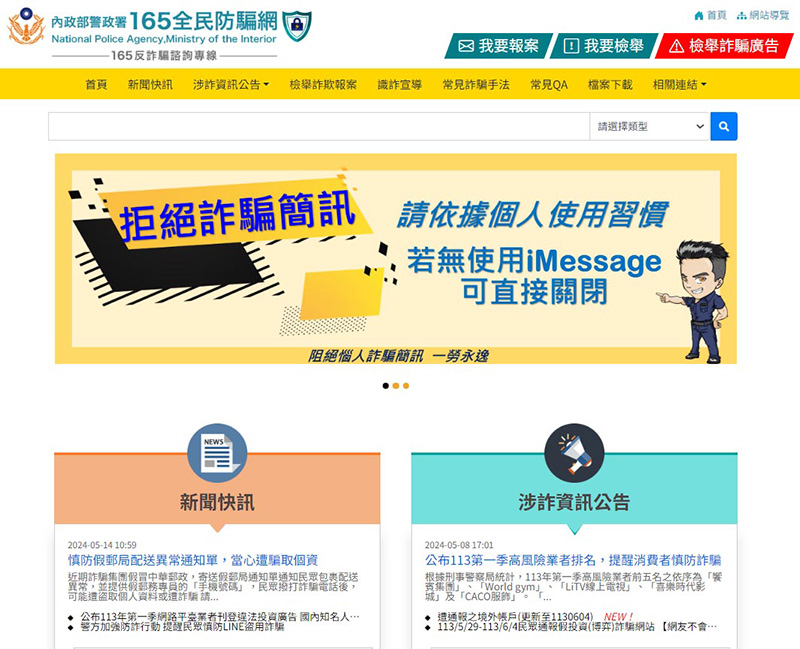Click into the search text field
The height and width of the screenshot is (649, 800).
pyautogui.click(x=318, y=126)
